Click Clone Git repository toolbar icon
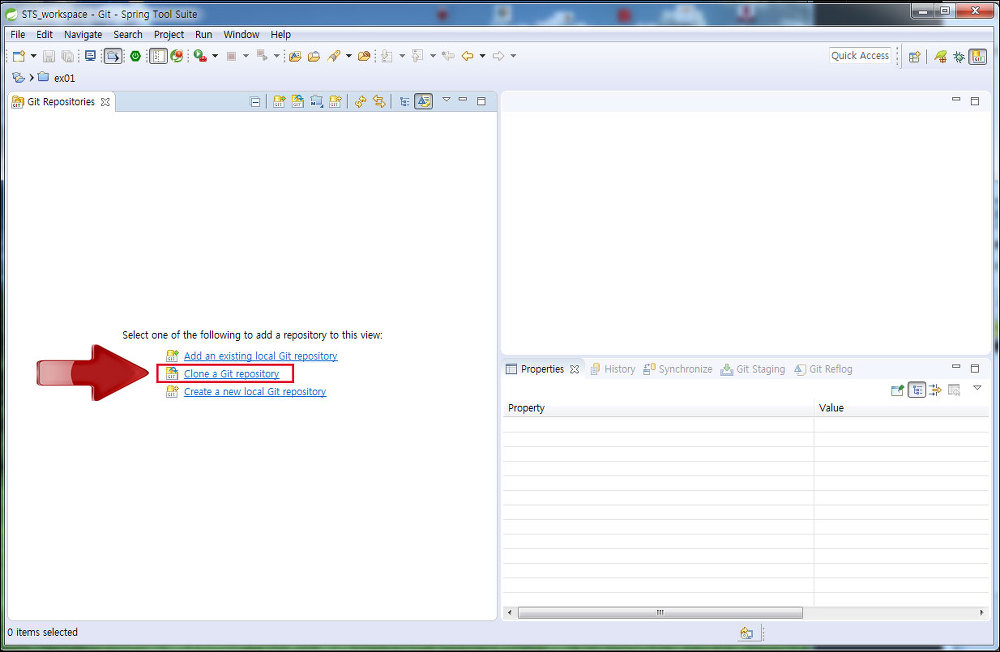1000x652 pixels. point(298,101)
